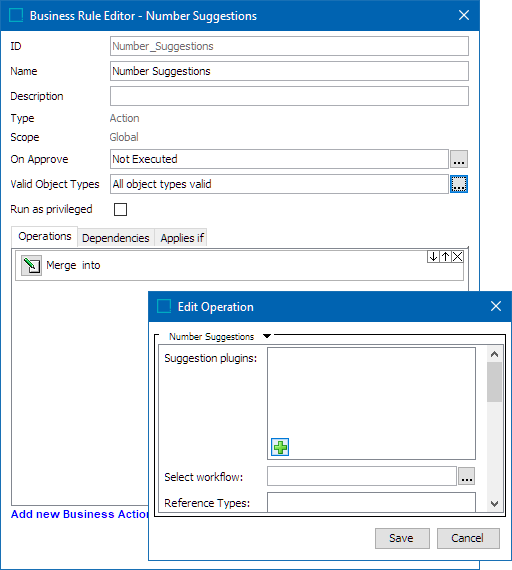Move the operation up with the up arrow
The width and height of the screenshot is (512, 570).
tap(445, 257)
